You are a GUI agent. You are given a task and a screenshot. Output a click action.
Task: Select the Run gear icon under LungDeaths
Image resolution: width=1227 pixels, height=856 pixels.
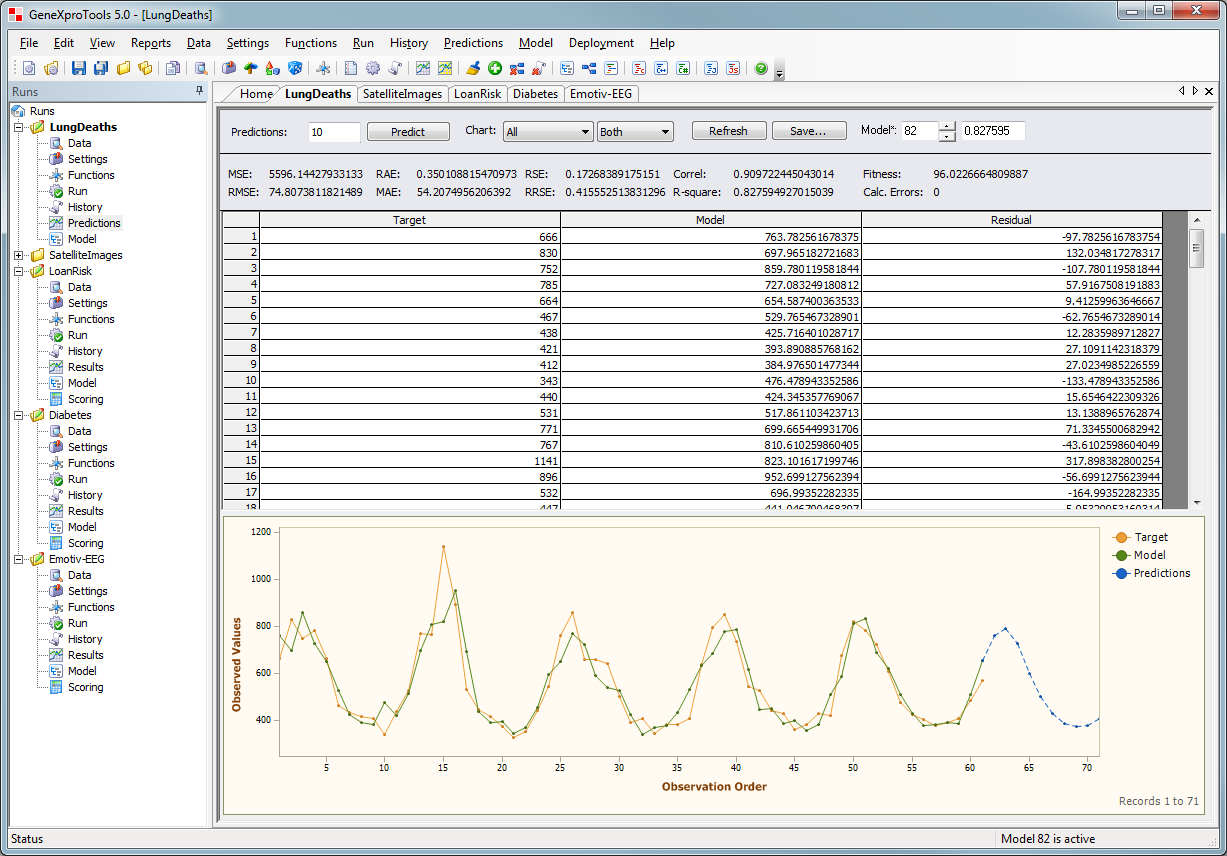tap(57, 191)
